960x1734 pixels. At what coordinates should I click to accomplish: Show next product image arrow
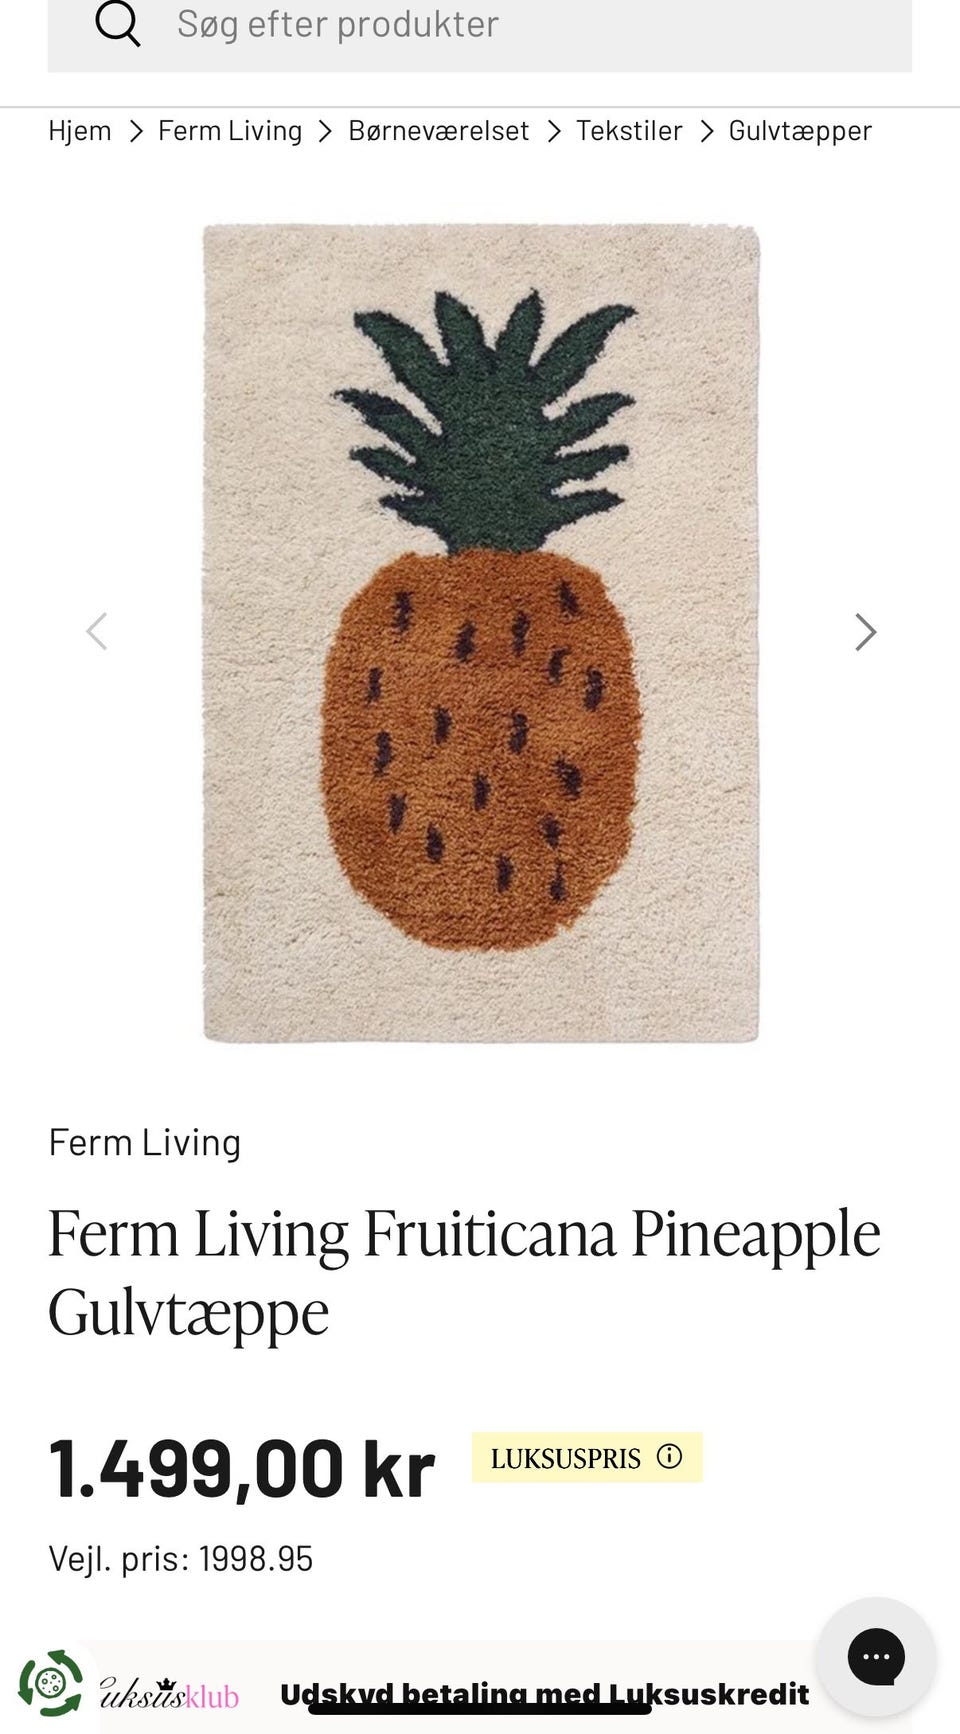click(866, 632)
